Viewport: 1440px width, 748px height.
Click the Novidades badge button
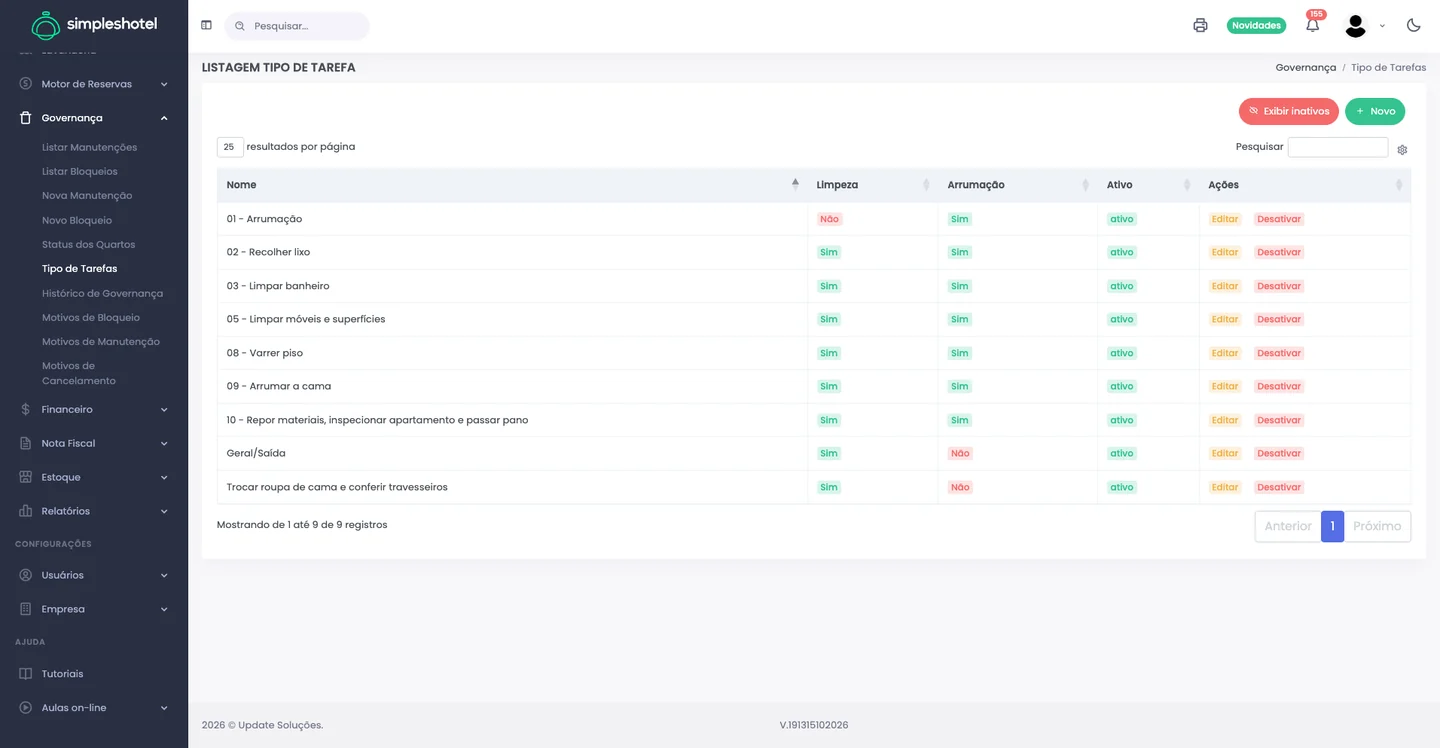point(1256,25)
